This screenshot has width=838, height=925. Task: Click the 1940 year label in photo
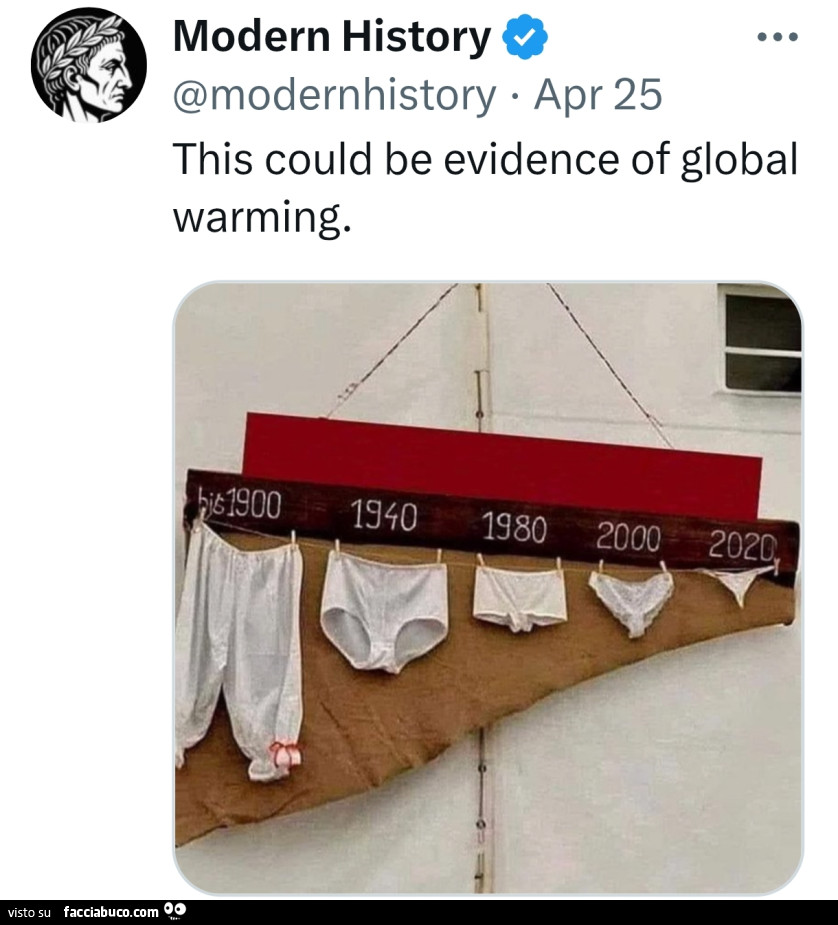coord(385,516)
